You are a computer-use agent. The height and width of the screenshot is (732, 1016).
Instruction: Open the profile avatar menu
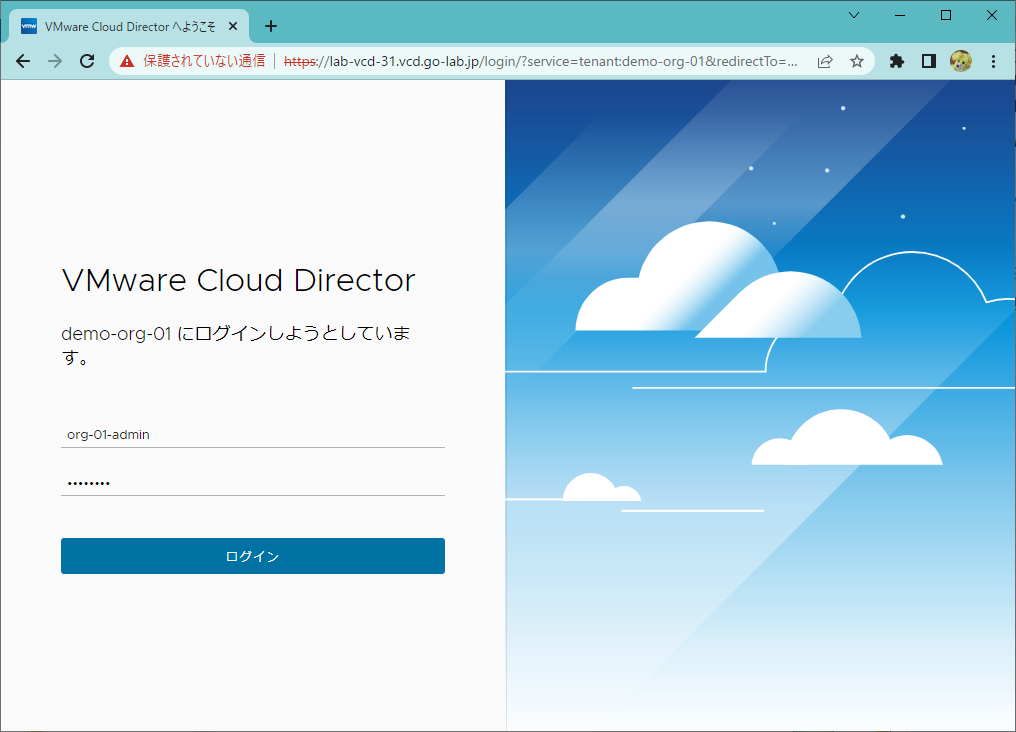(961, 62)
